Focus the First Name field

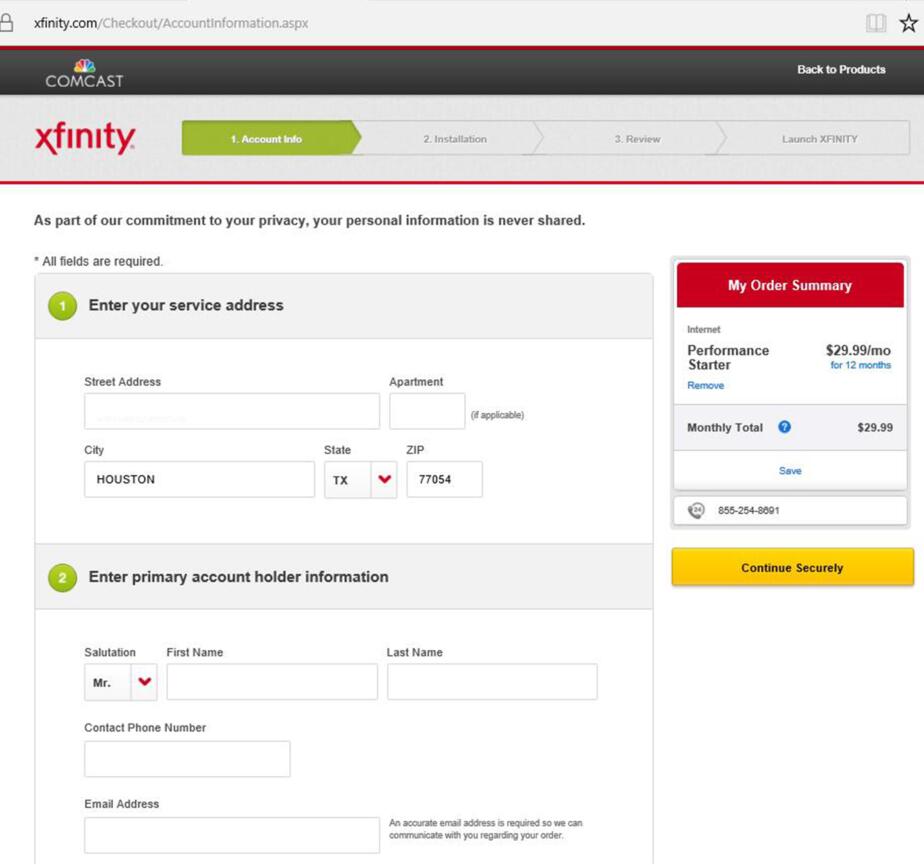pos(272,682)
